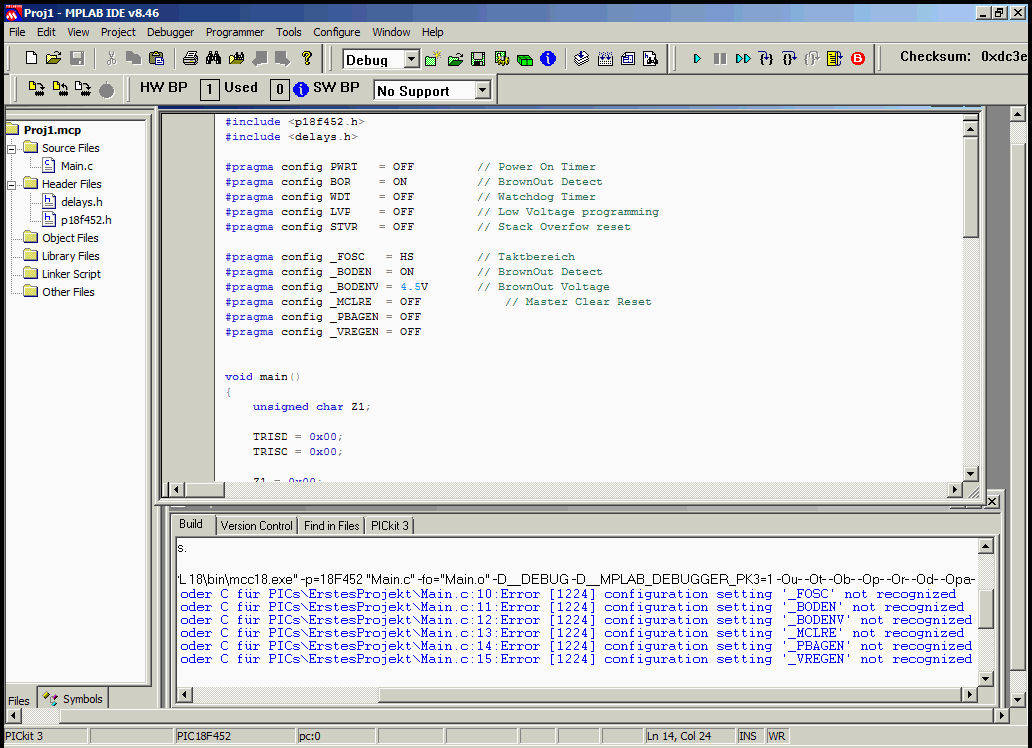The height and width of the screenshot is (748, 1032).
Task: Click the yellow question mark Help icon
Action: click(x=306, y=59)
